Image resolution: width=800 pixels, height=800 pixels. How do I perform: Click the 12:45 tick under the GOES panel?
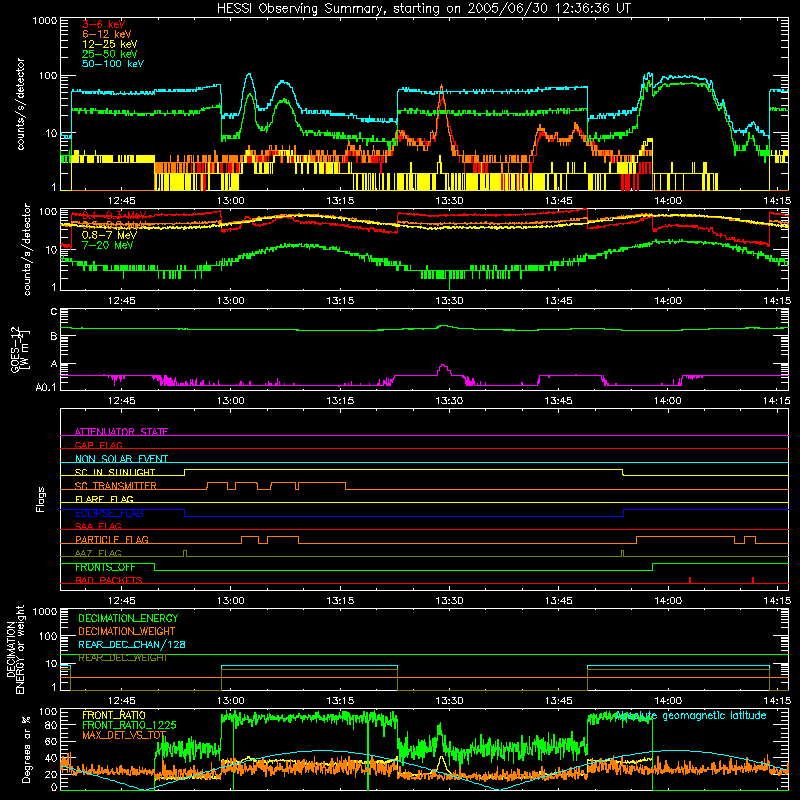[121, 401]
